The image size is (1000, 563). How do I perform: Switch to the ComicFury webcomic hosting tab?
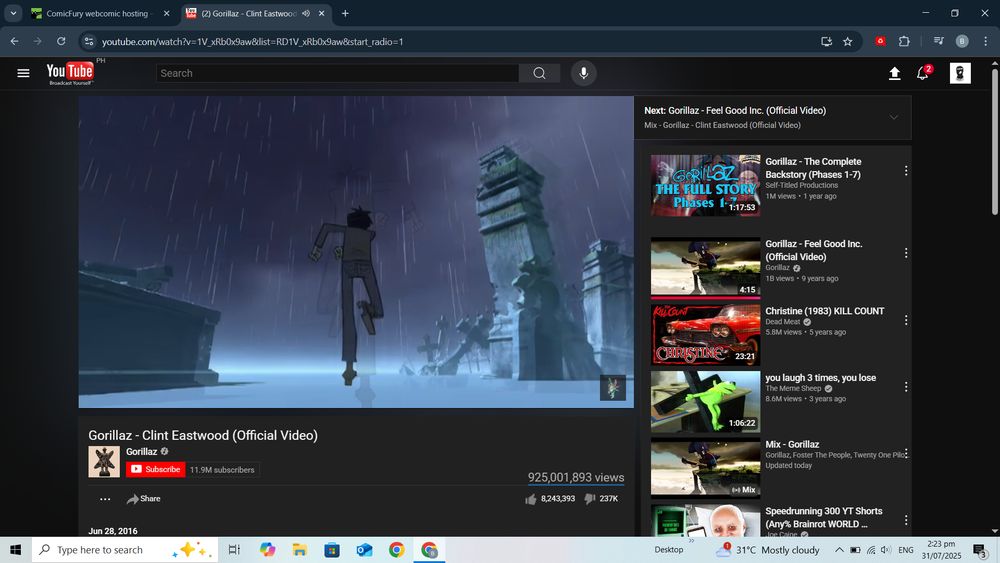[x=96, y=13]
